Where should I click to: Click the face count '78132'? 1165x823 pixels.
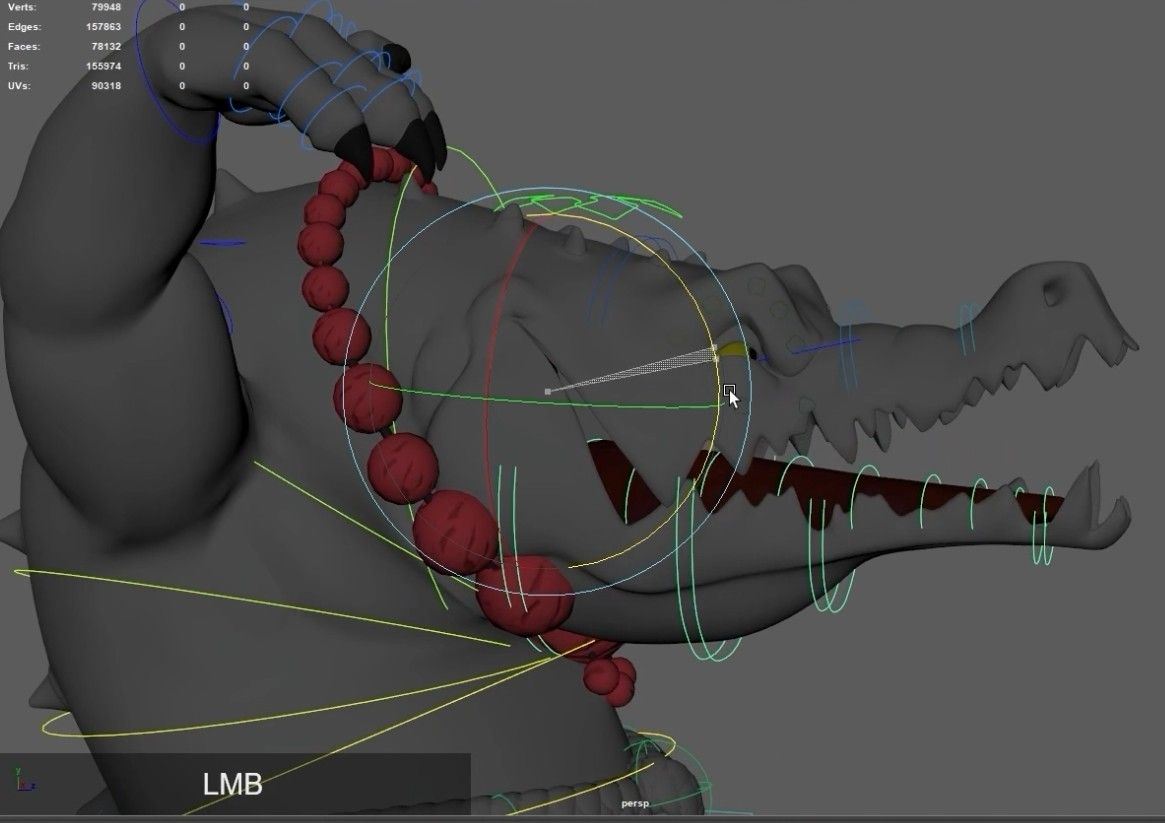pos(106,46)
